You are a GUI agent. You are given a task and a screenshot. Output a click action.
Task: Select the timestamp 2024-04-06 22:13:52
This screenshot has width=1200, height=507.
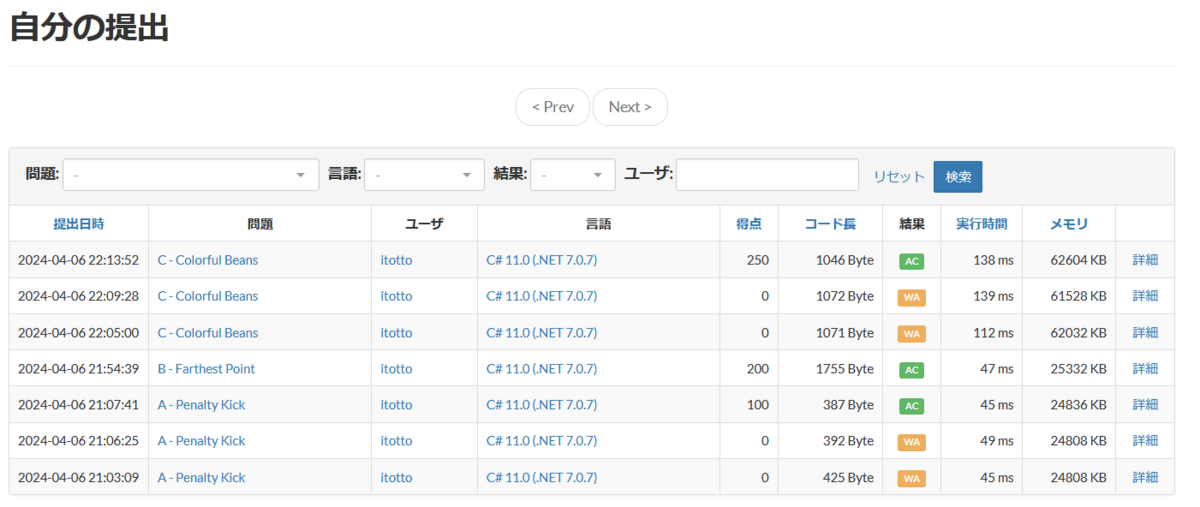click(78, 260)
